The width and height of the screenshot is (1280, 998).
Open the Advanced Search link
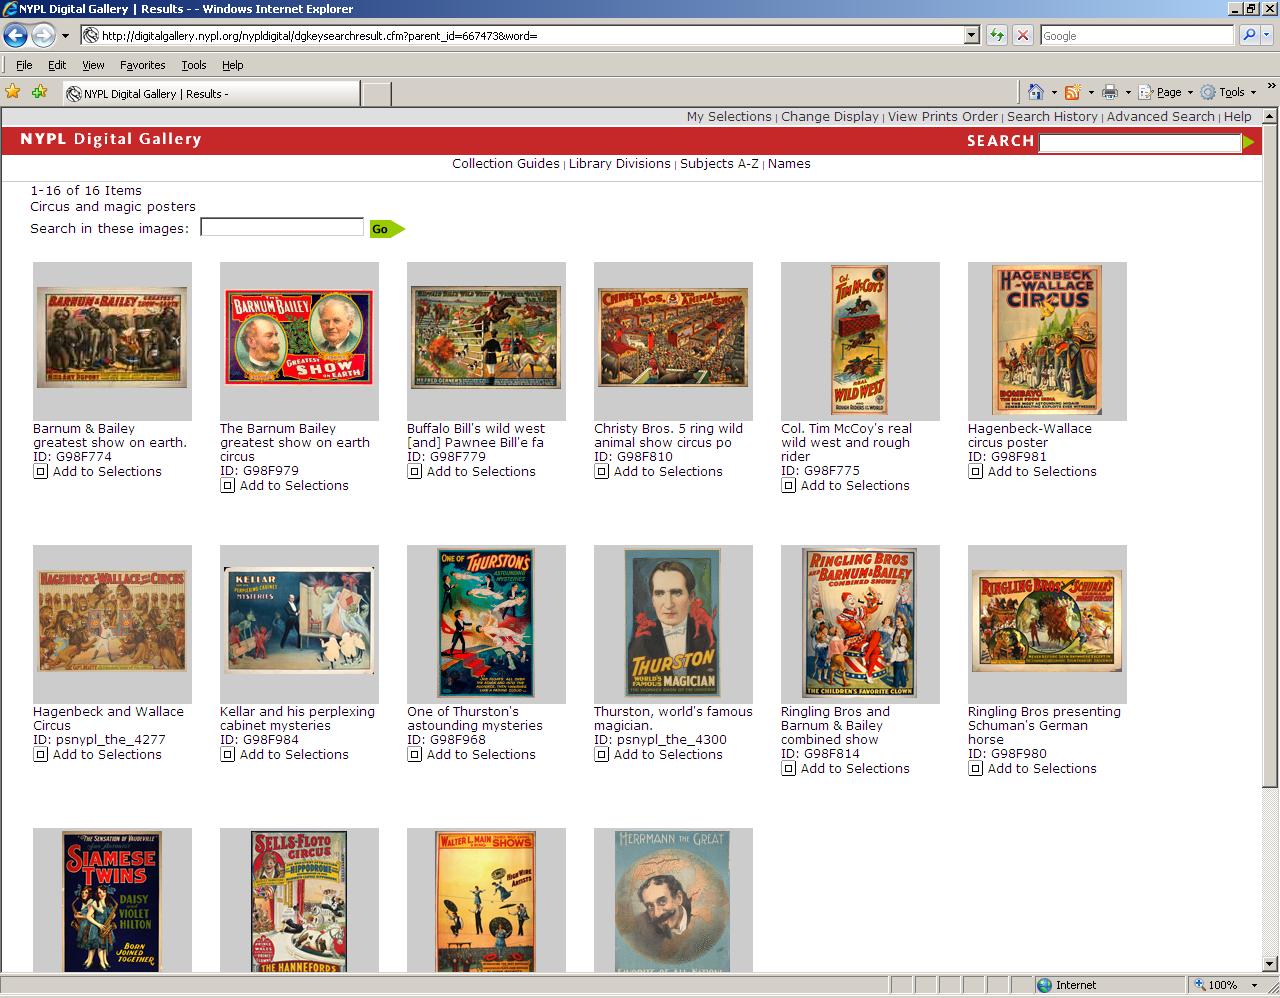pos(1160,117)
